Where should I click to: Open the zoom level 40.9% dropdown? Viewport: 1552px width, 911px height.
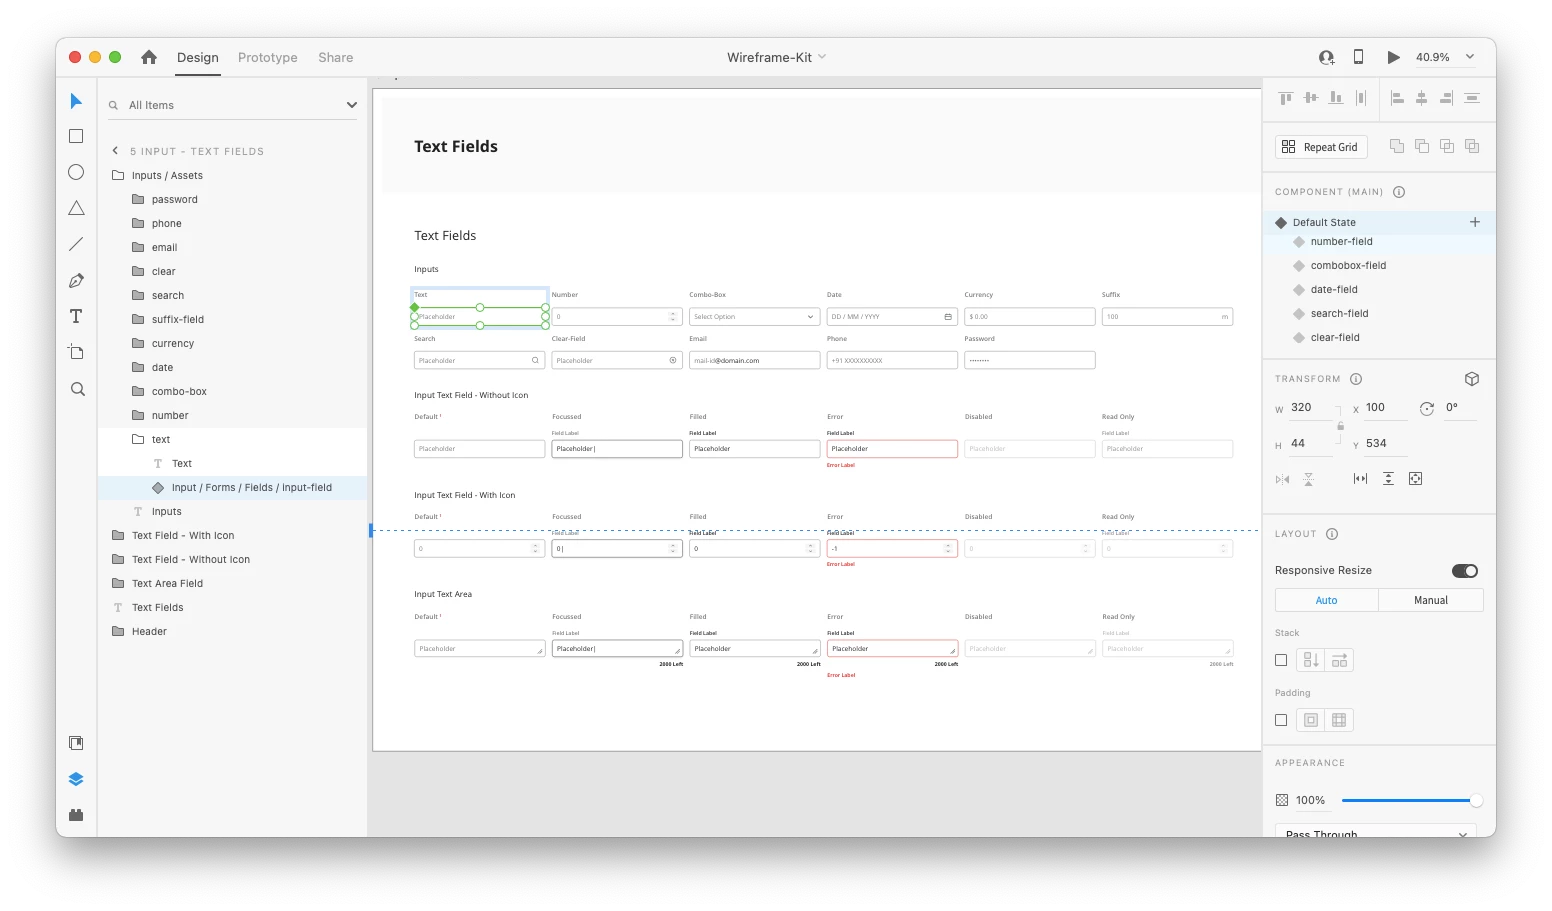tap(1470, 57)
